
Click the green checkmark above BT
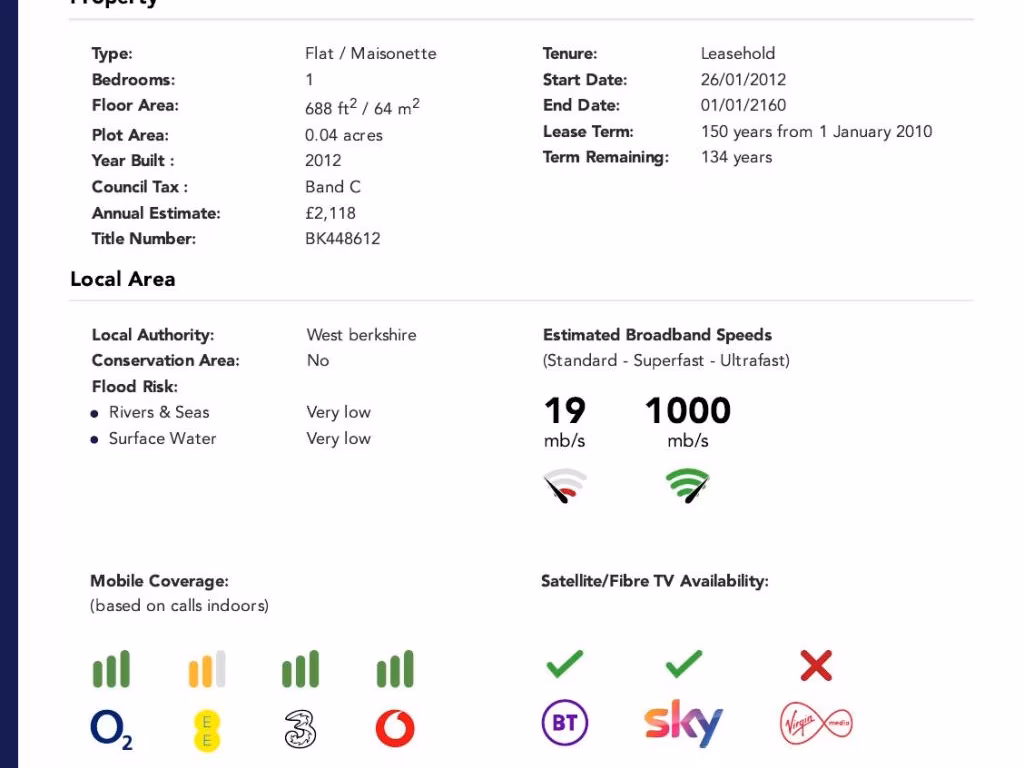pos(565,663)
